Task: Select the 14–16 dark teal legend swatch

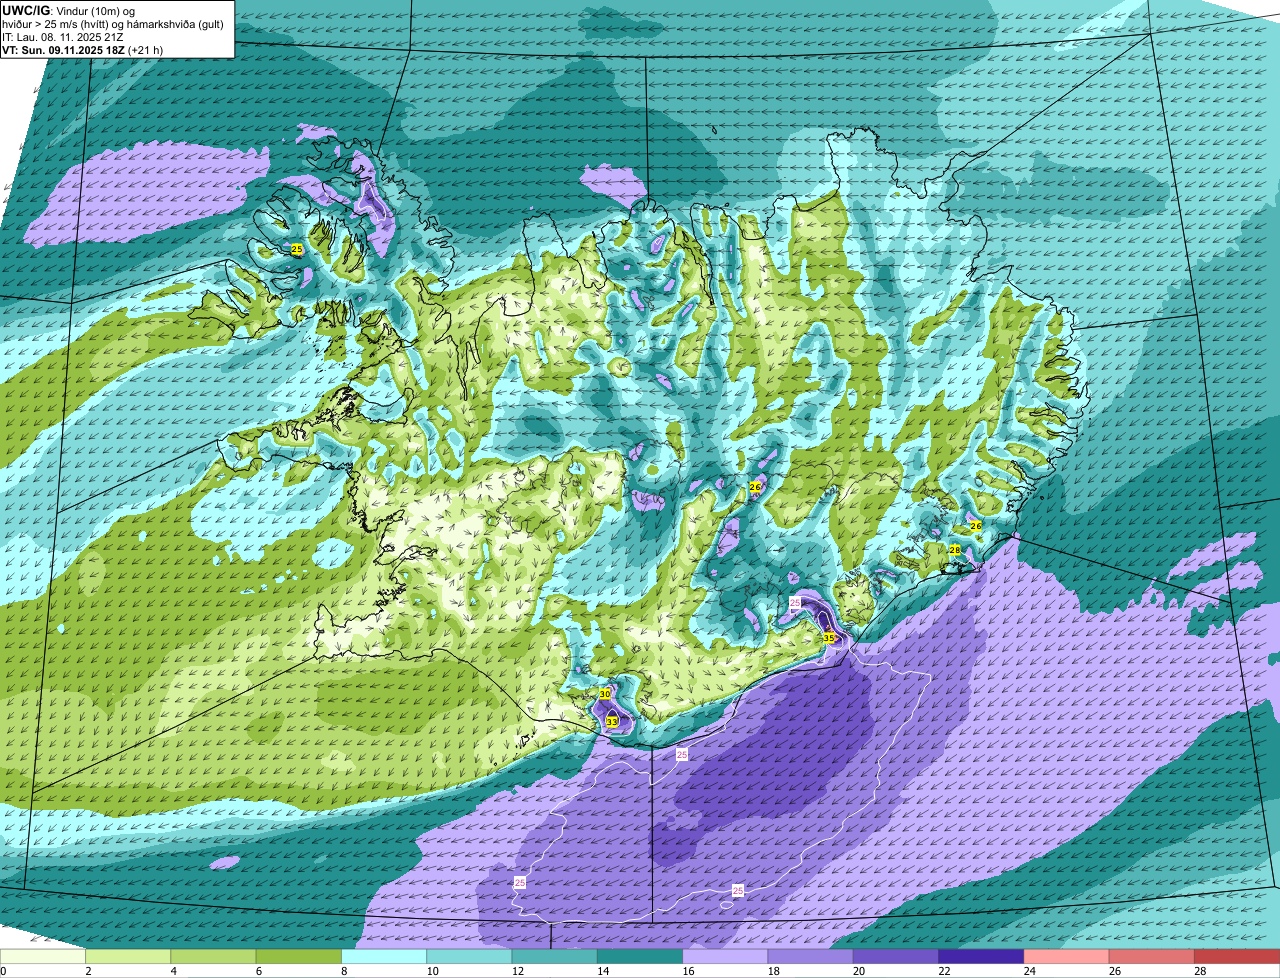Action: pos(640,957)
